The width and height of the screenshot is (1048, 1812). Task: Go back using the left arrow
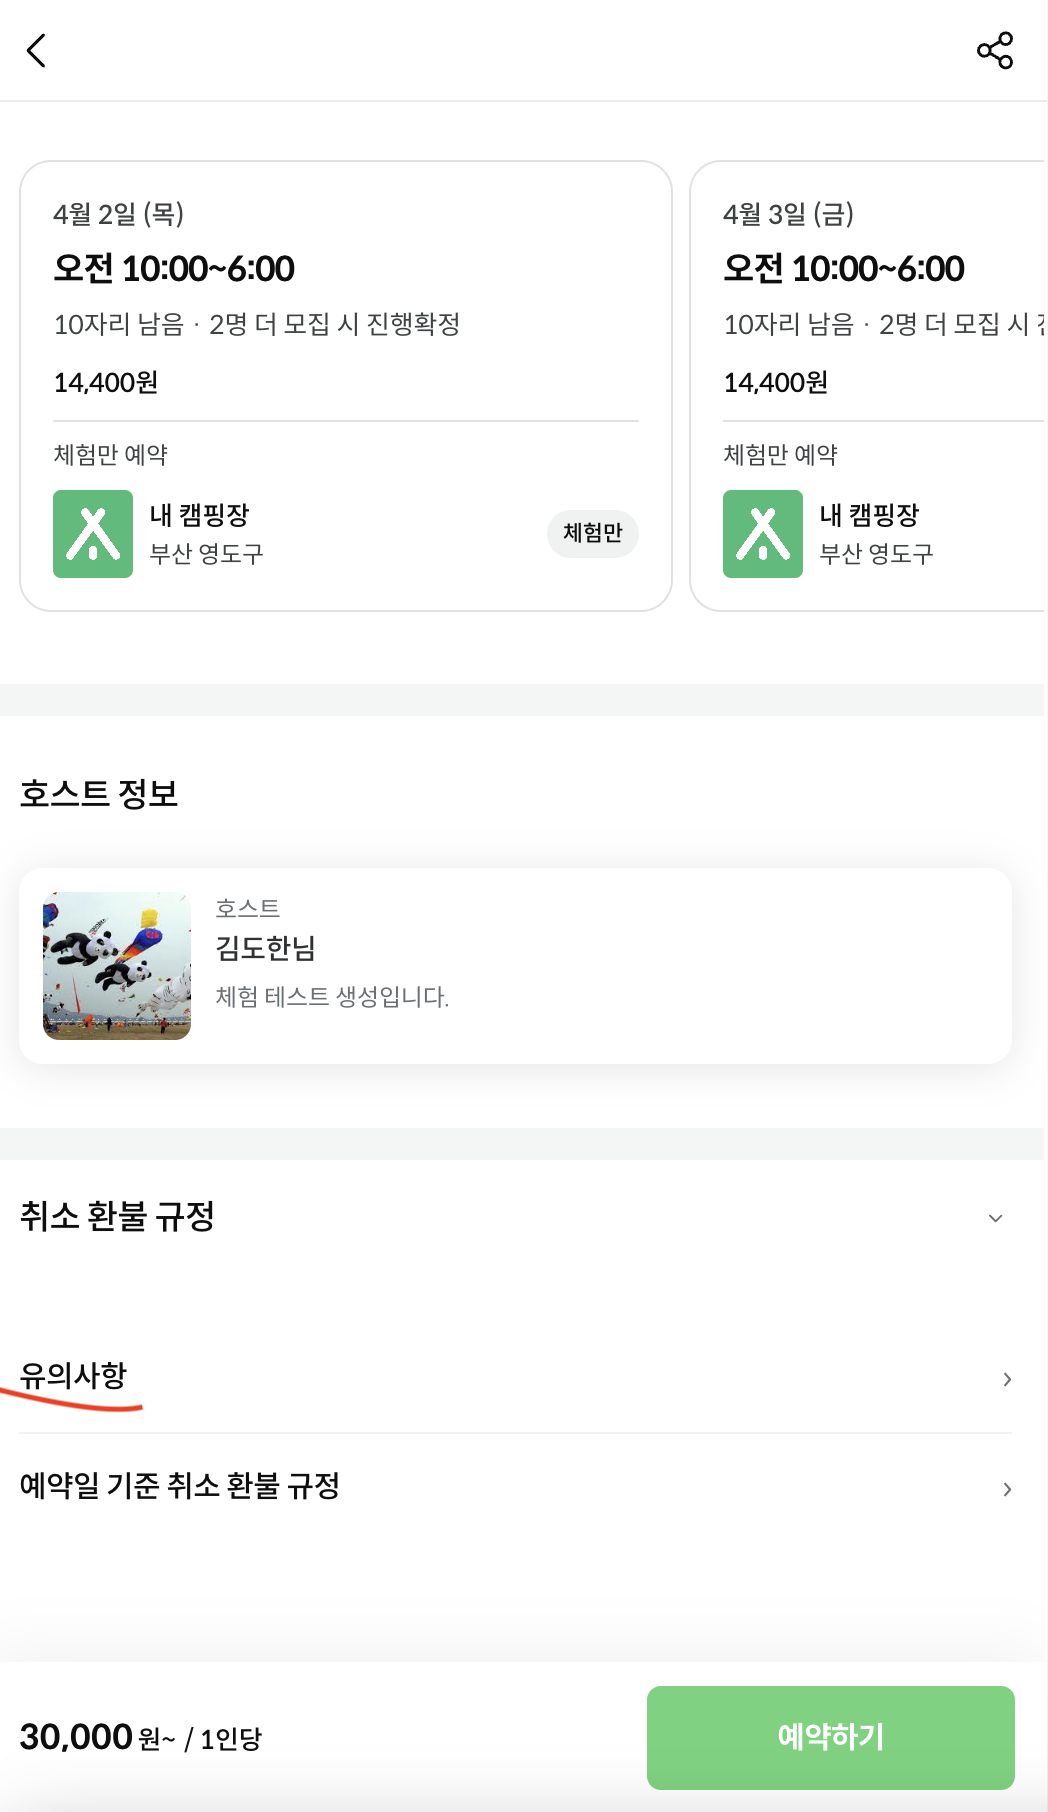pyautogui.click(x=37, y=50)
